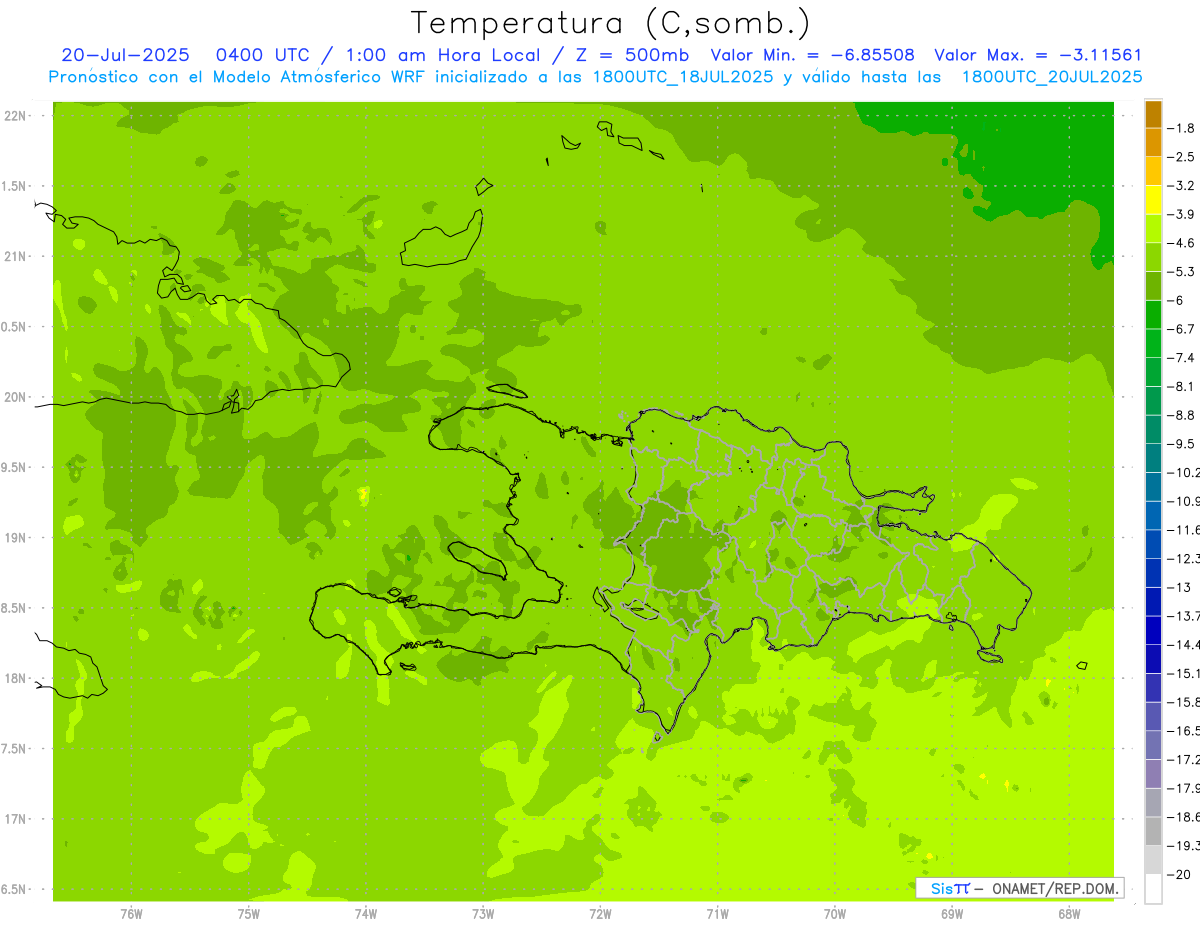Click the 75W longitude label
Screen dimensions: 1200x927
coord(249,914)
